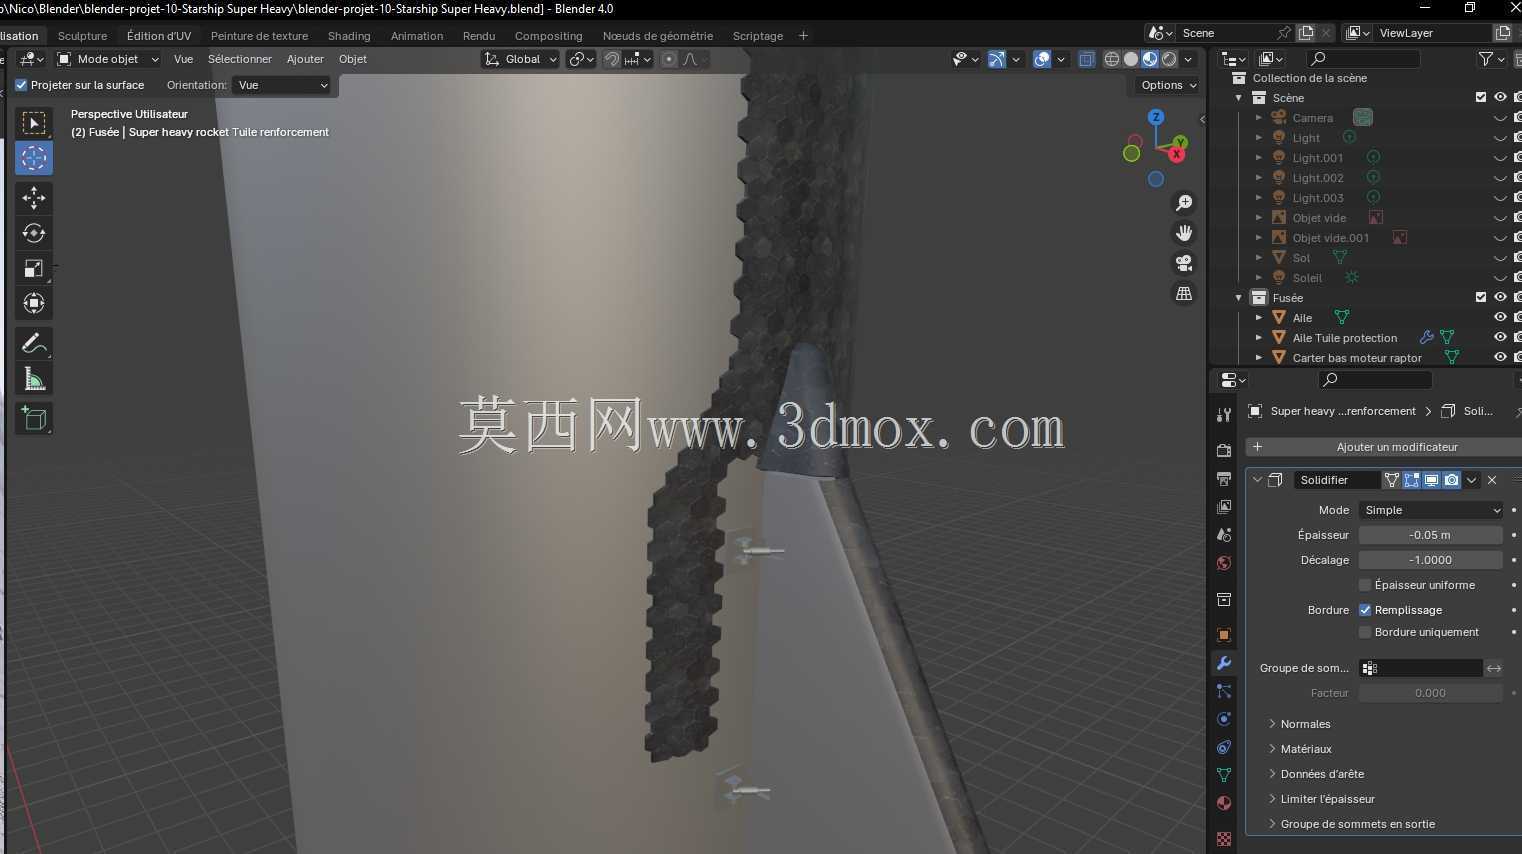Open the Render properties tab
Screen dimensions: 1522x854
coord(1224,451)
